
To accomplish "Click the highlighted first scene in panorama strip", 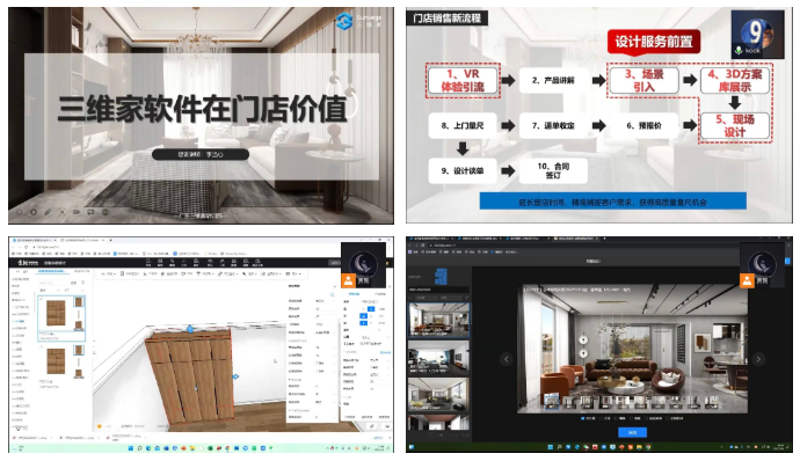I will tap(551, 402).
